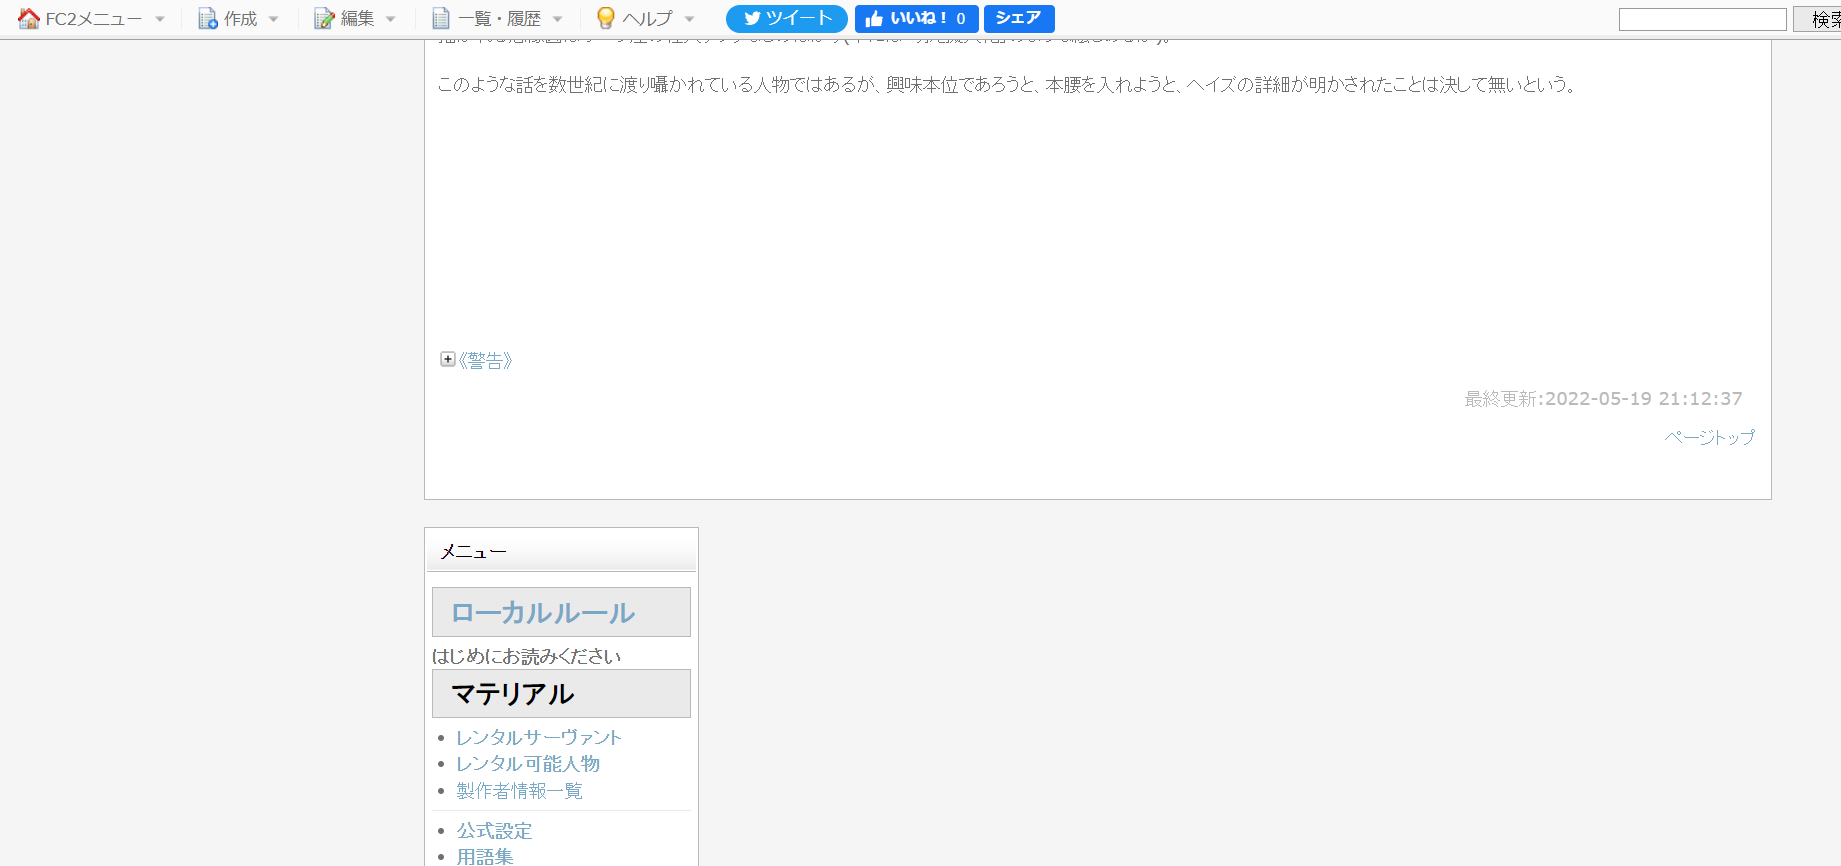Click the list and history document icon
The width and height of the screenshot is (1841, 866).
coord(441,19)
